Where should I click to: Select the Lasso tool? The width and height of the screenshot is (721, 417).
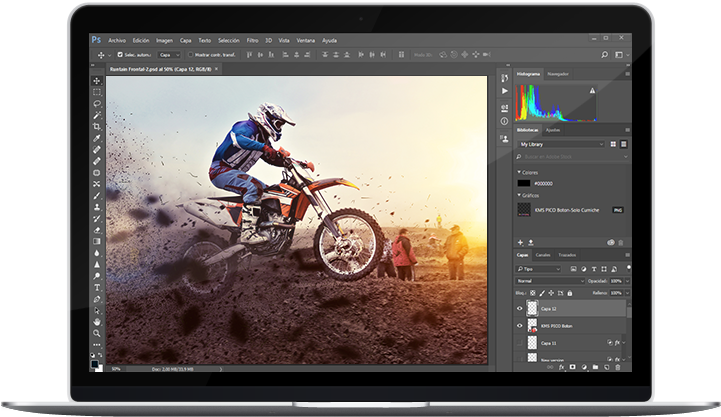click(x=97, y=104)
